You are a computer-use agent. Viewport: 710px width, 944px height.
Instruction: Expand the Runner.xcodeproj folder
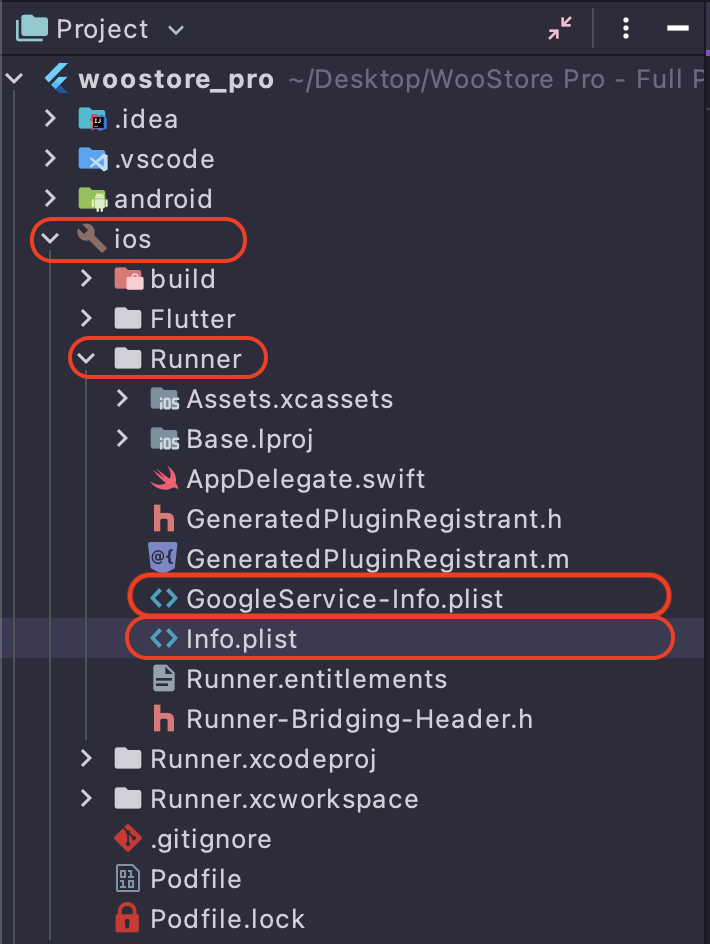point(85,759)
